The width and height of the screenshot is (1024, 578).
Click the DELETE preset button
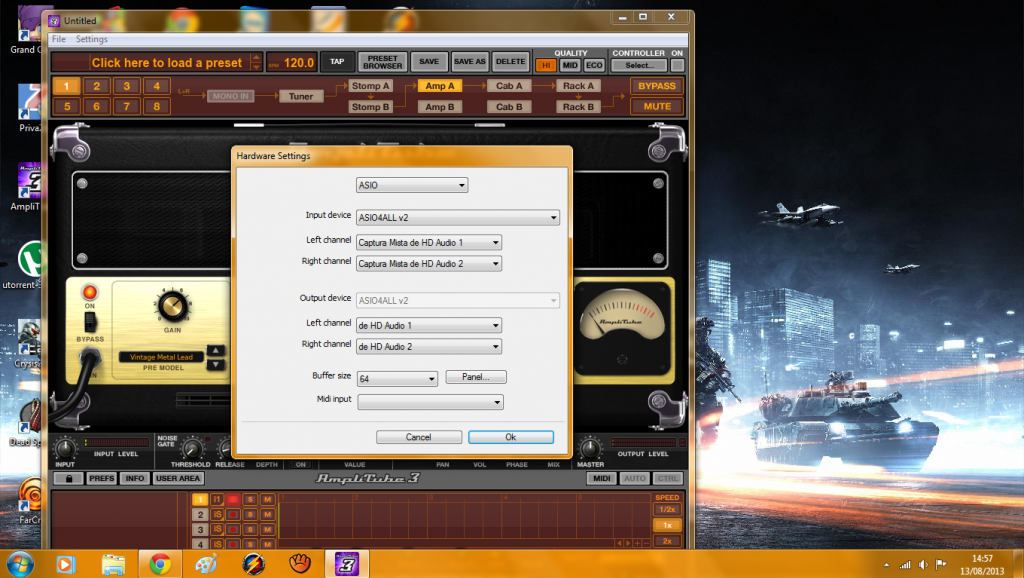[510, 62]
